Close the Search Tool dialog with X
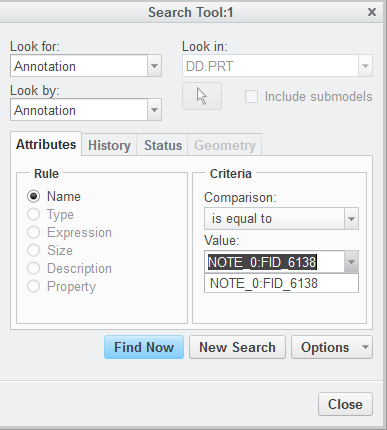 pyautogui.click(x=372, y=12)
